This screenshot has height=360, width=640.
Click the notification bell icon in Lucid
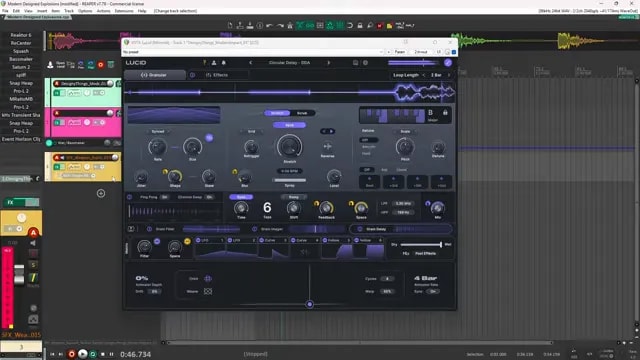pos(224,63)
